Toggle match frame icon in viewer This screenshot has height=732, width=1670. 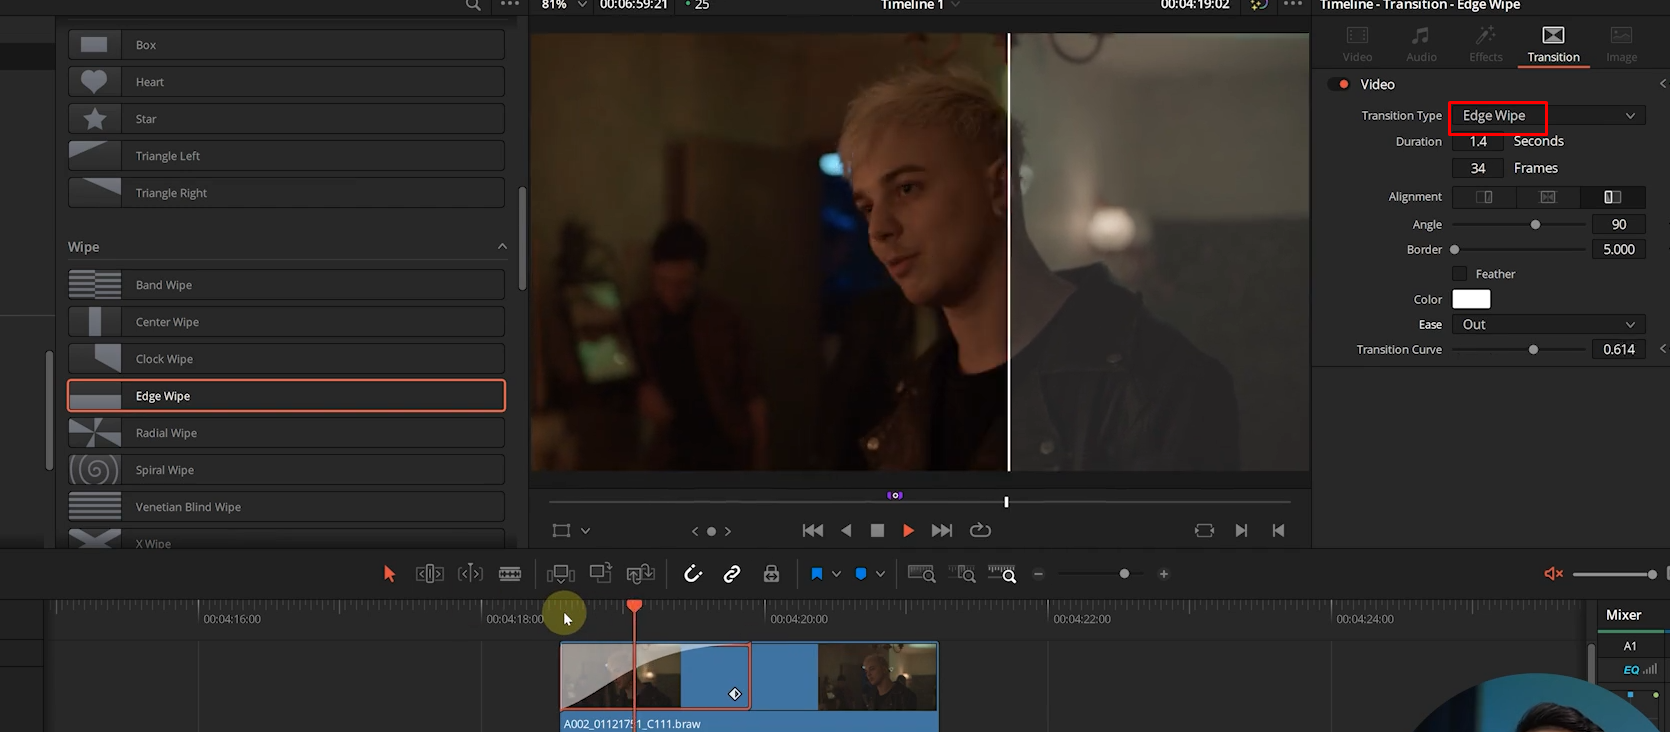click(1204, 531)
